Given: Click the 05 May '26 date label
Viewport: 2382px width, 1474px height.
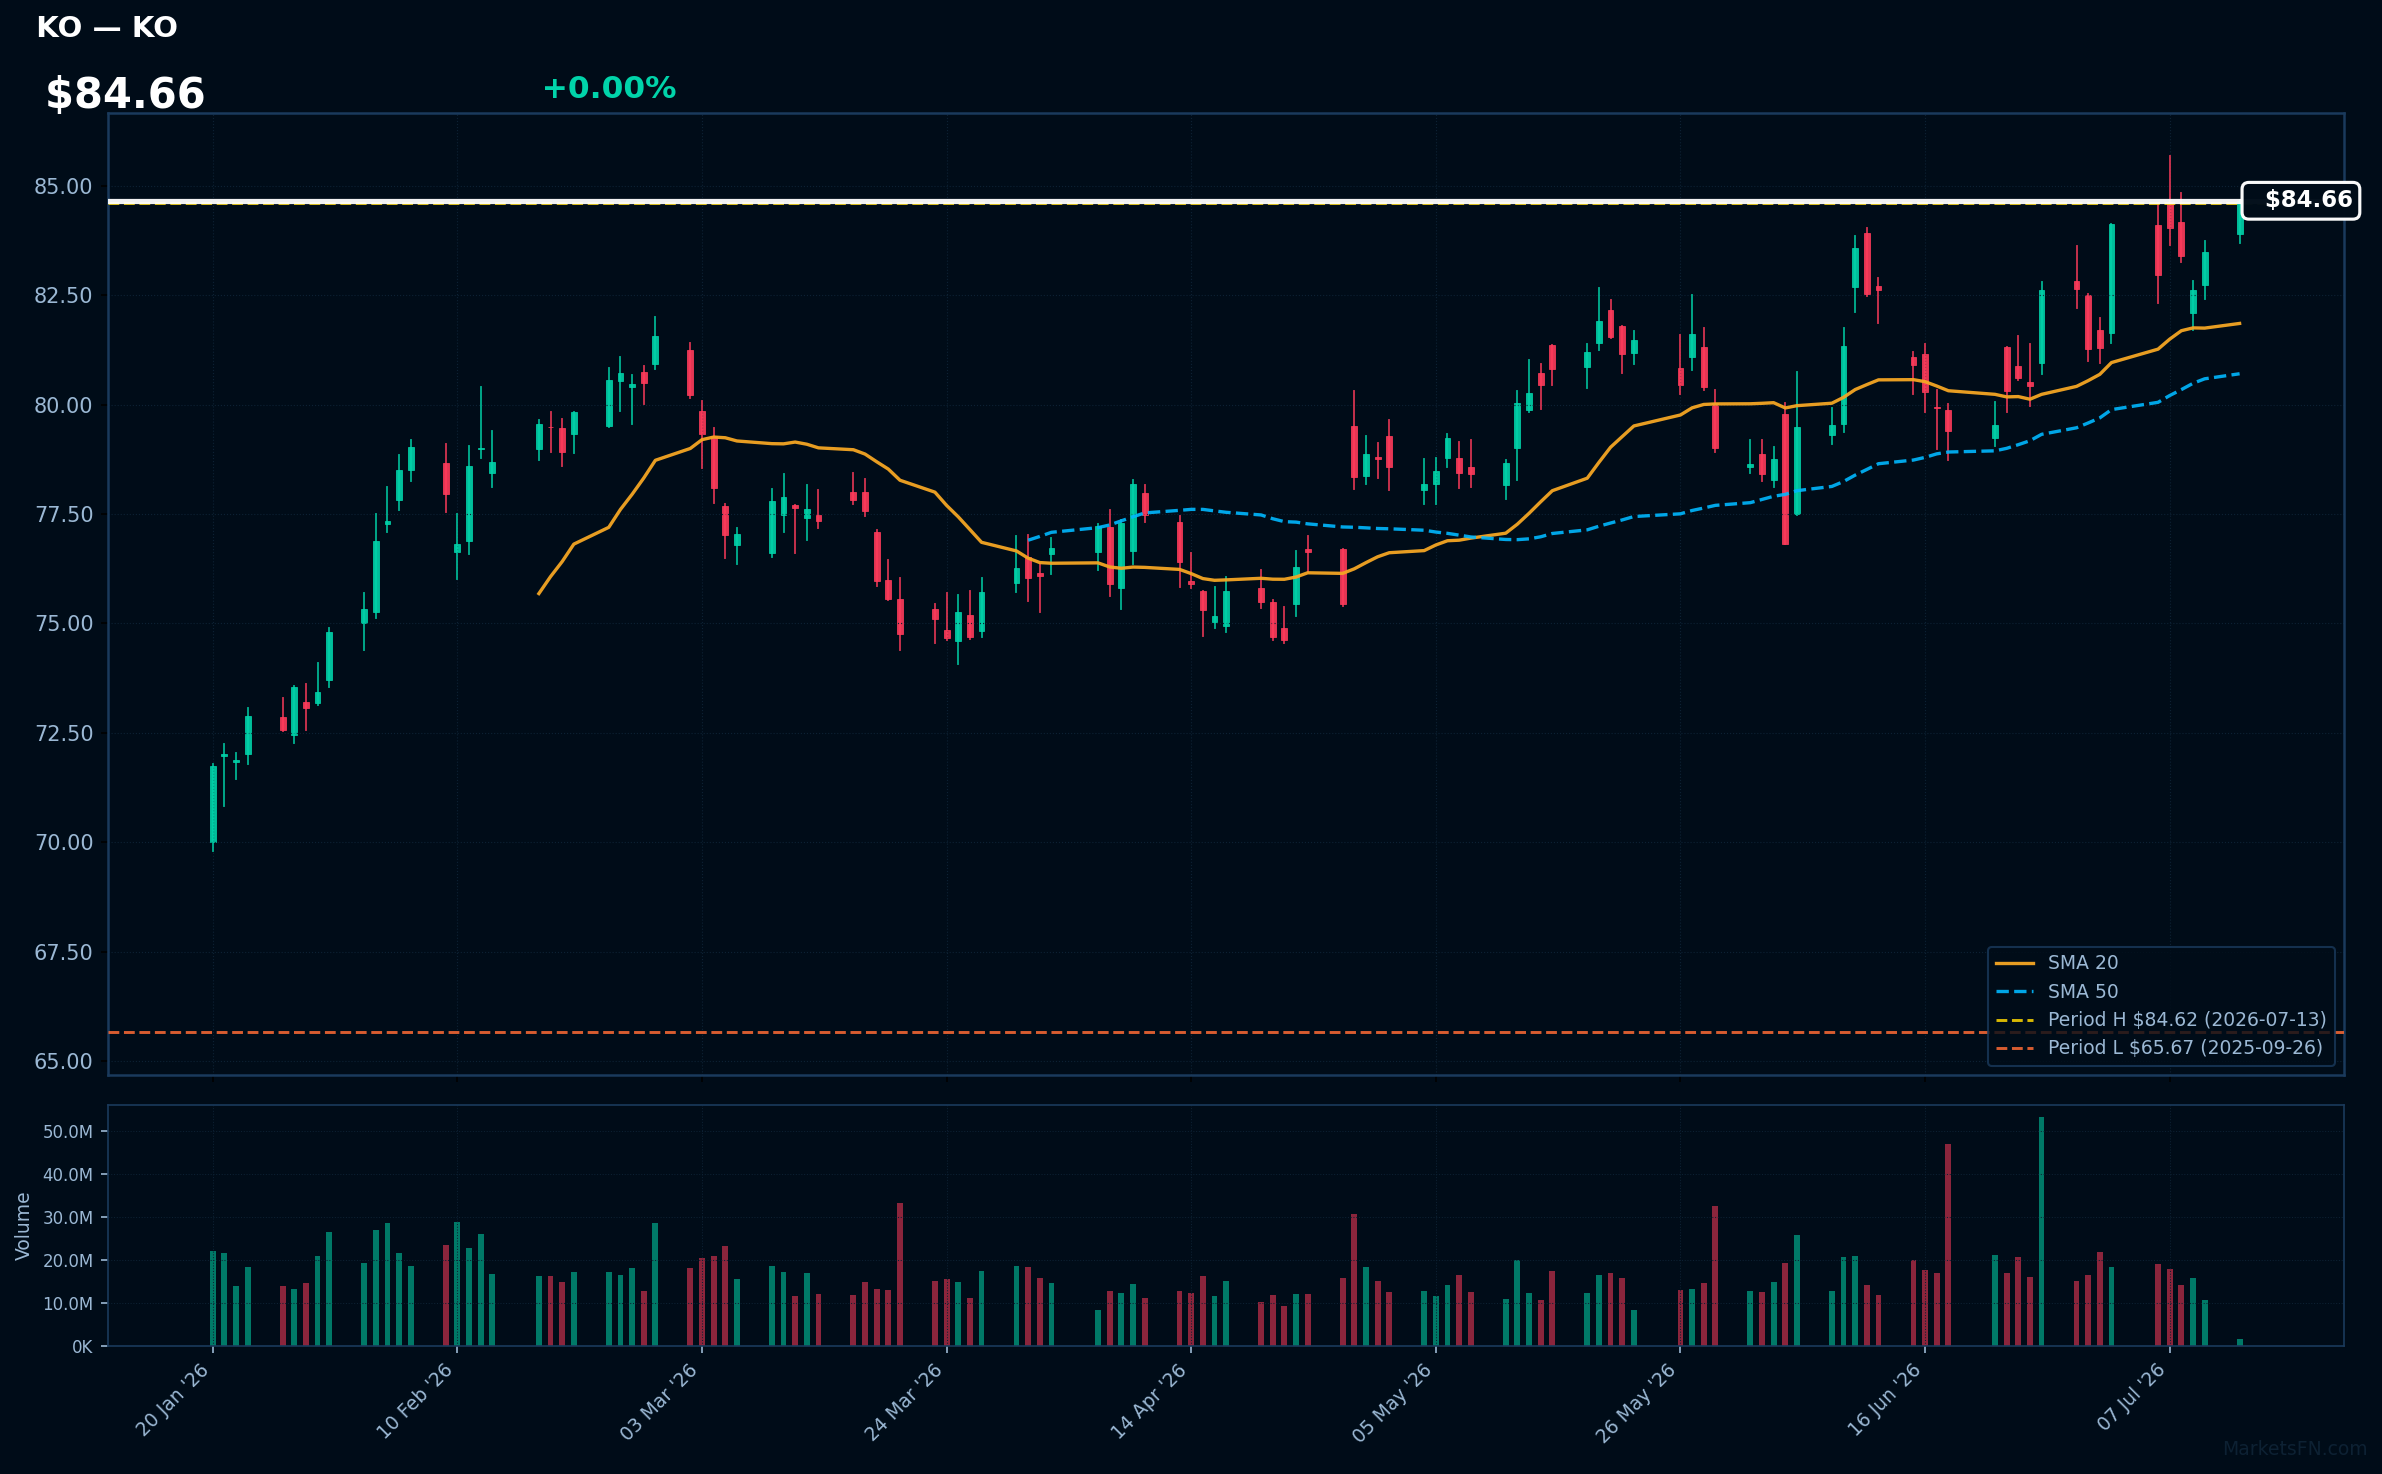Looking at the screenshot, I should [1392, 1402].
